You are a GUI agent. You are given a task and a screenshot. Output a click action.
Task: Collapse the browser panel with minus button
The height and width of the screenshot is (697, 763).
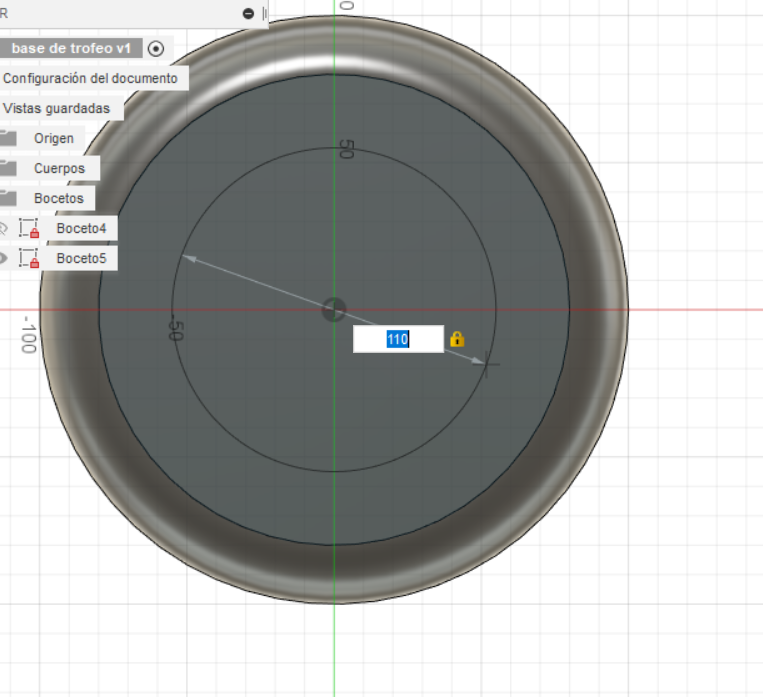(248, 14)
